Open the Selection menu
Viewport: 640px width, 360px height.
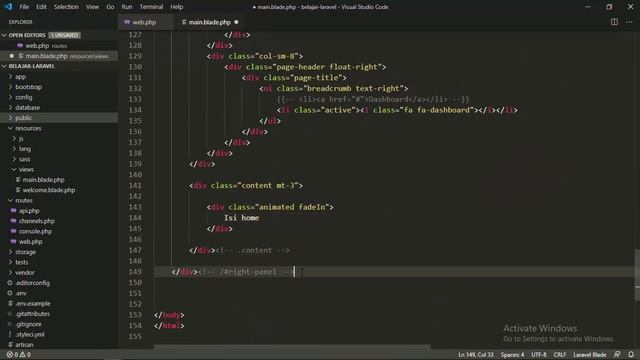[x=66, y=7]
